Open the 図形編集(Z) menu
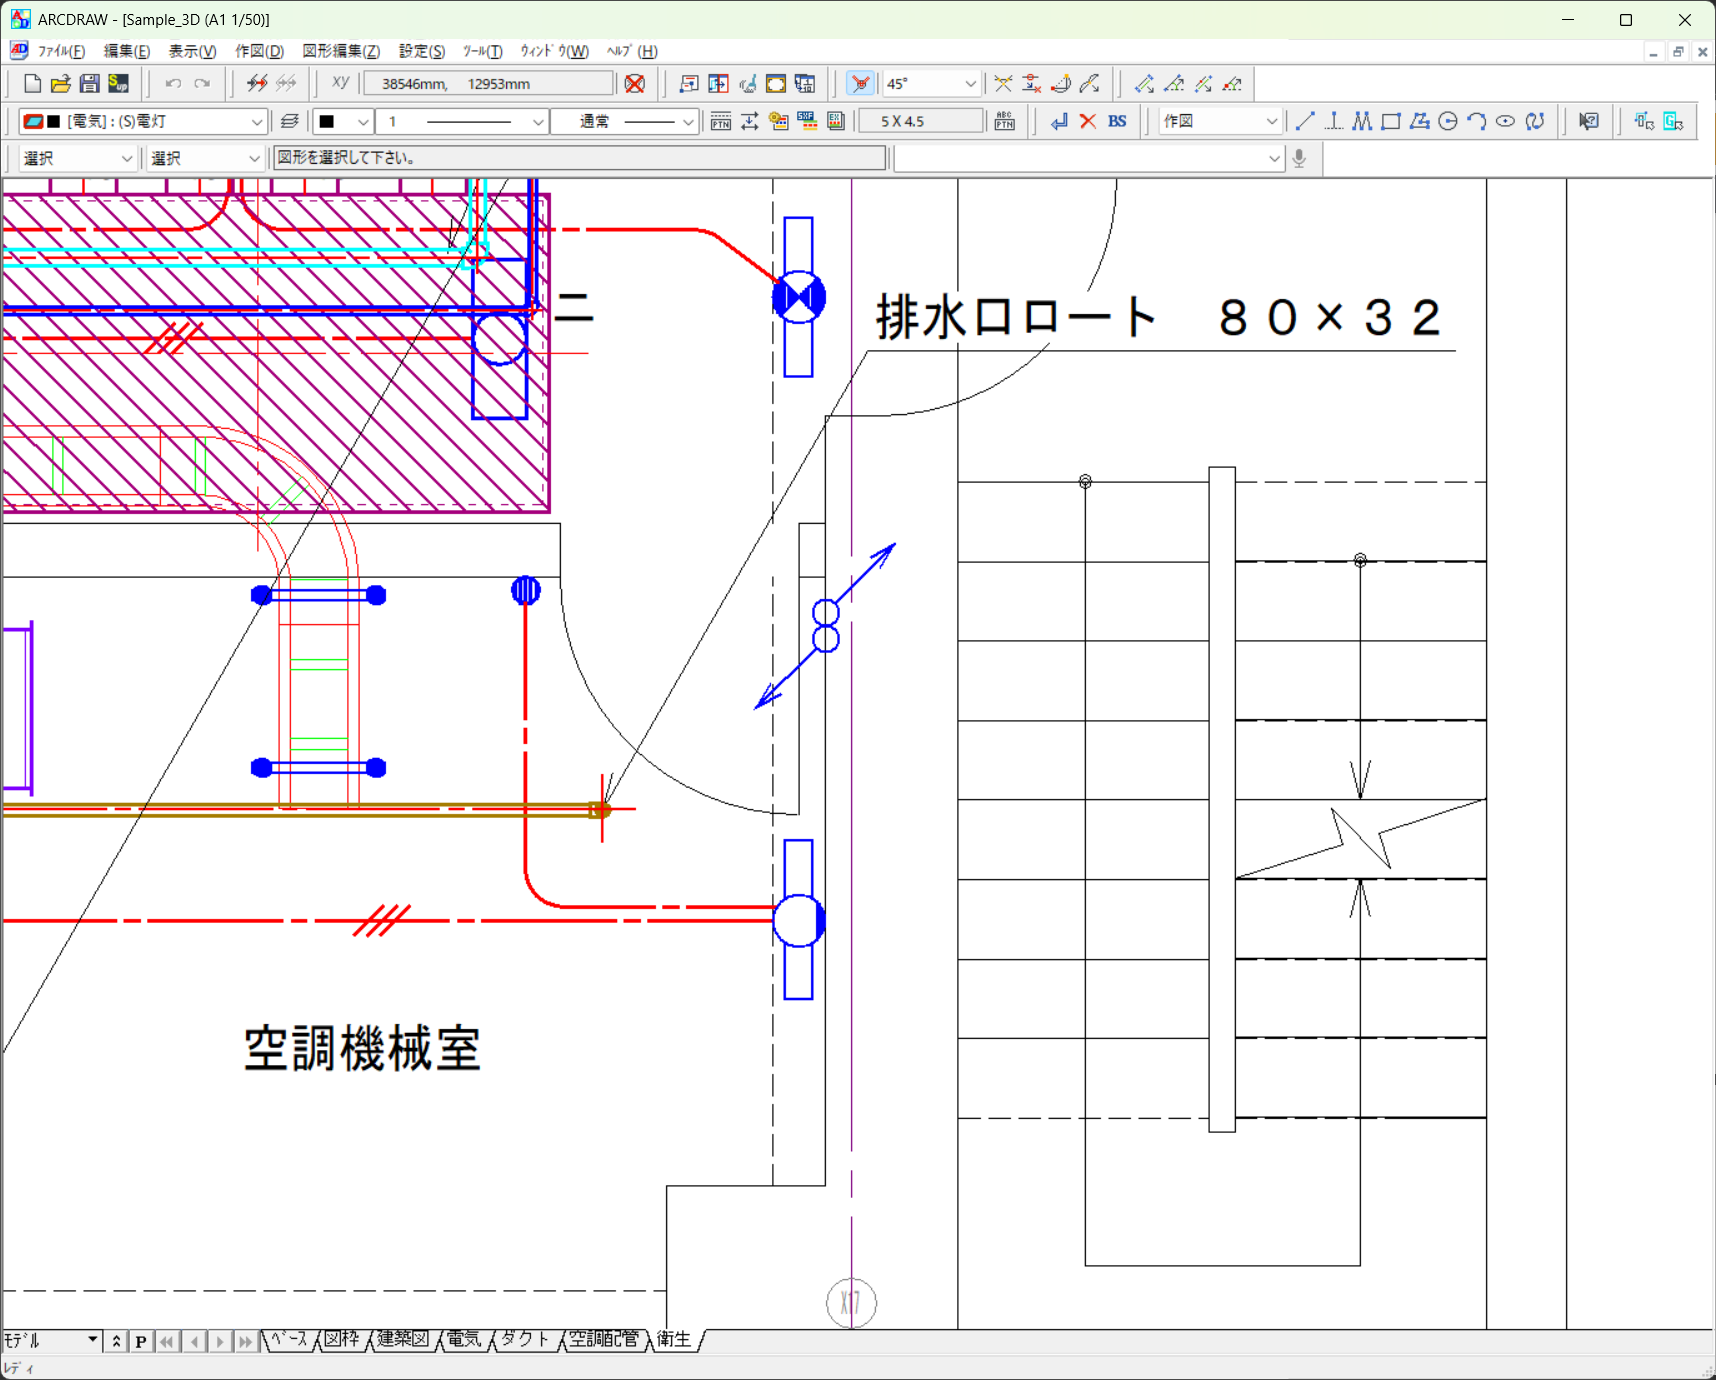 [x=341, y=51]
